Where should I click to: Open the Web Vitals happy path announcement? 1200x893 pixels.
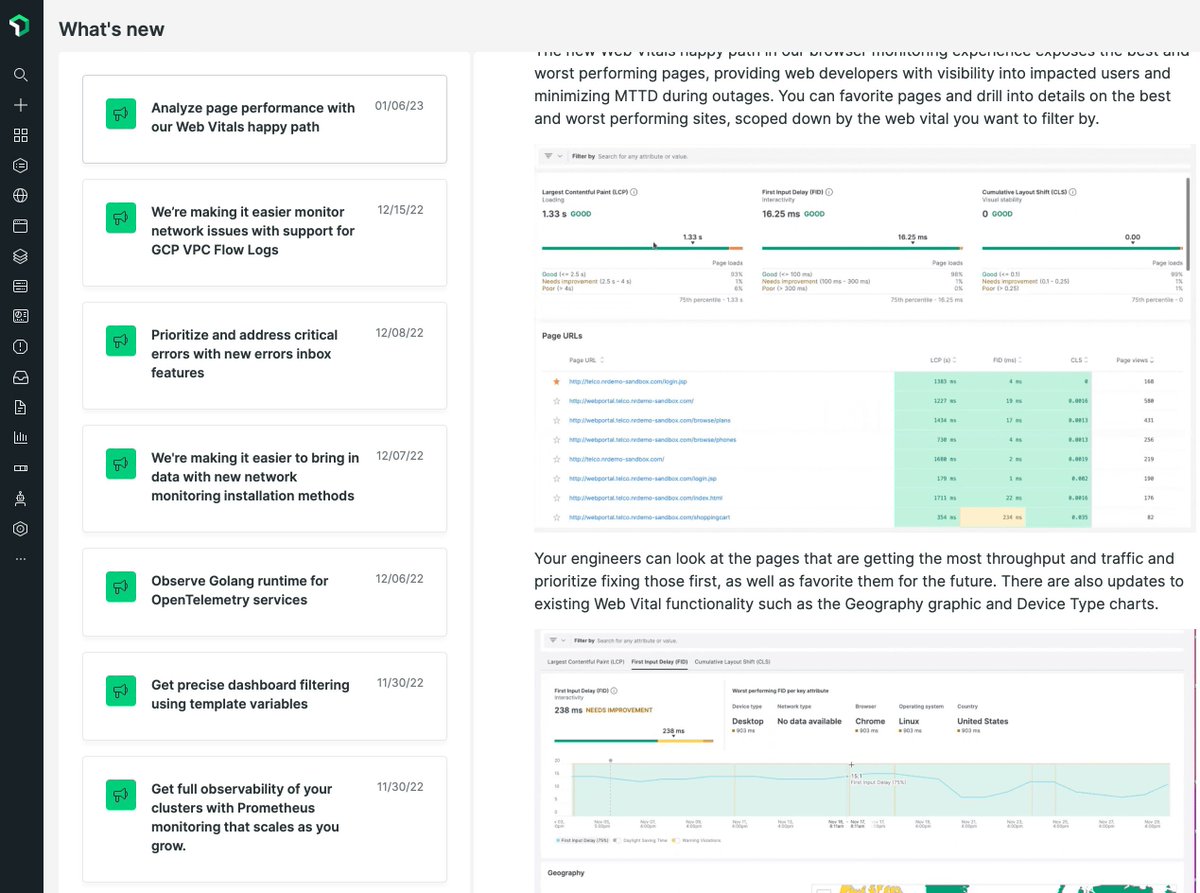click(264, 118)
